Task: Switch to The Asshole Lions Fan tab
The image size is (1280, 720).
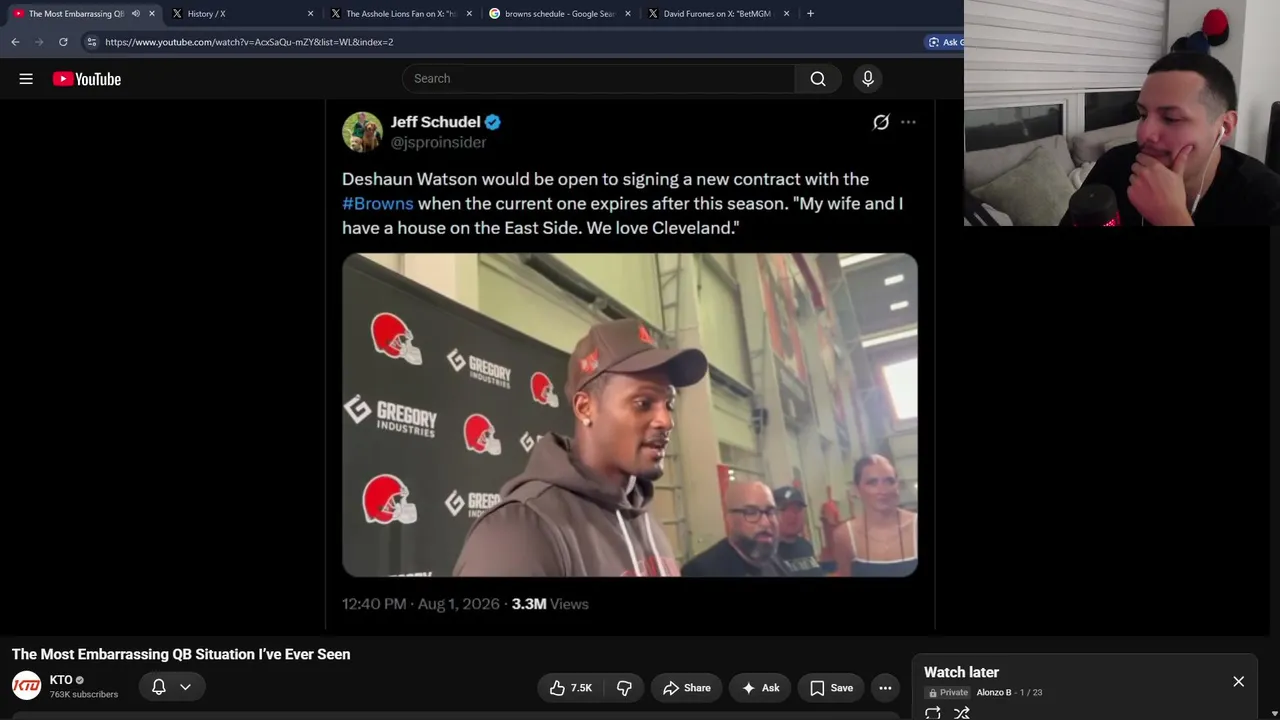Action: coord(400,14)
